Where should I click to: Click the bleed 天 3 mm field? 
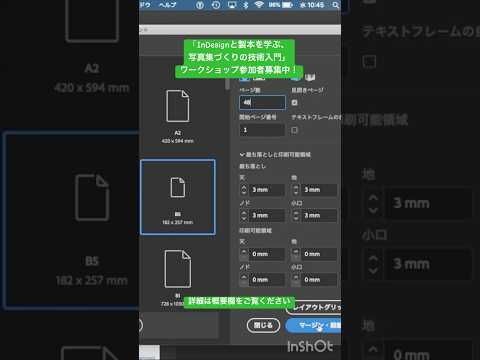(267, 190)
